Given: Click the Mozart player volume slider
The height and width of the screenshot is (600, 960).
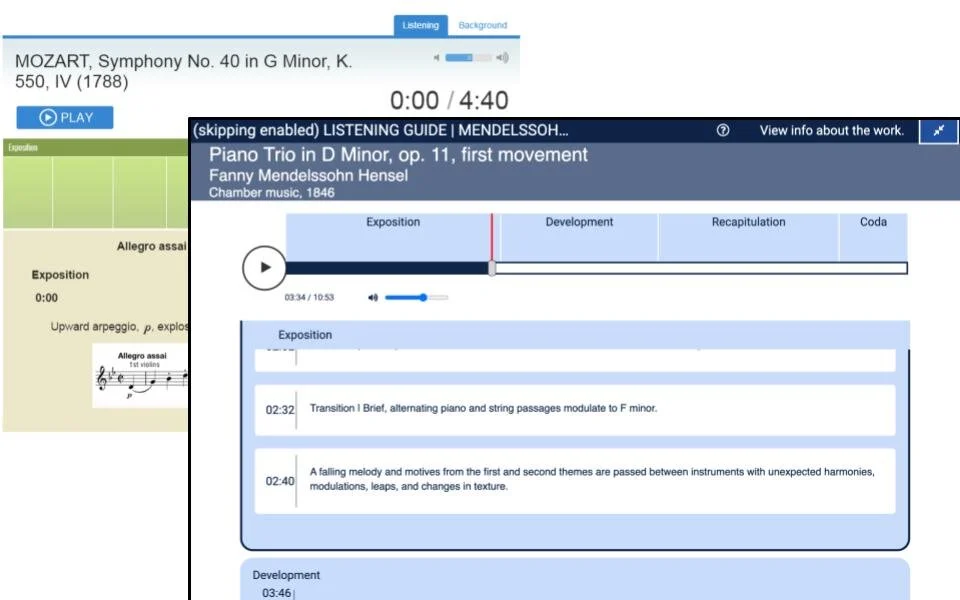Looking at the screenshot, I should pyautogui.click(x=468, y=58).
